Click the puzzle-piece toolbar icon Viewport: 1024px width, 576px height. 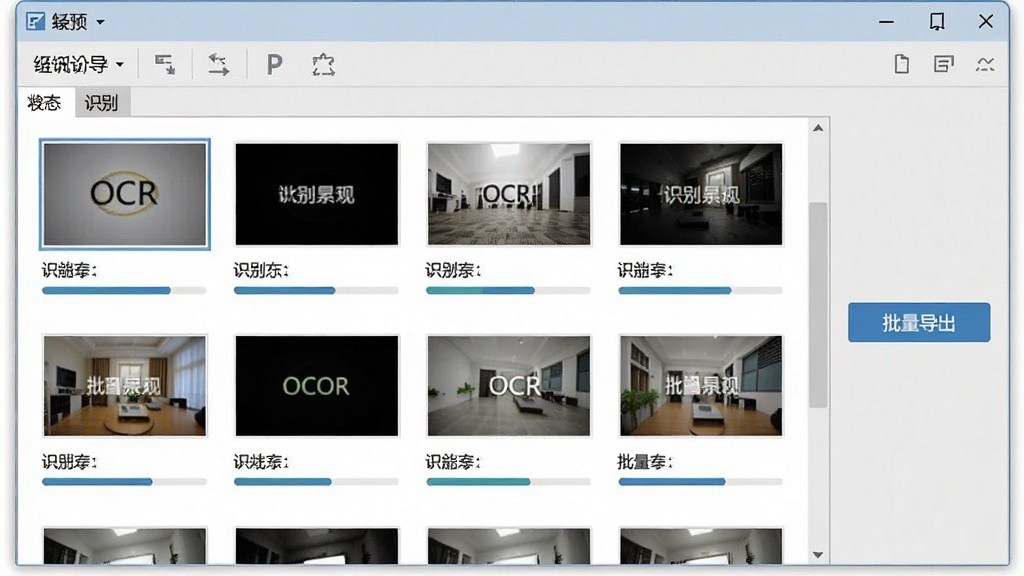(323, 64)
